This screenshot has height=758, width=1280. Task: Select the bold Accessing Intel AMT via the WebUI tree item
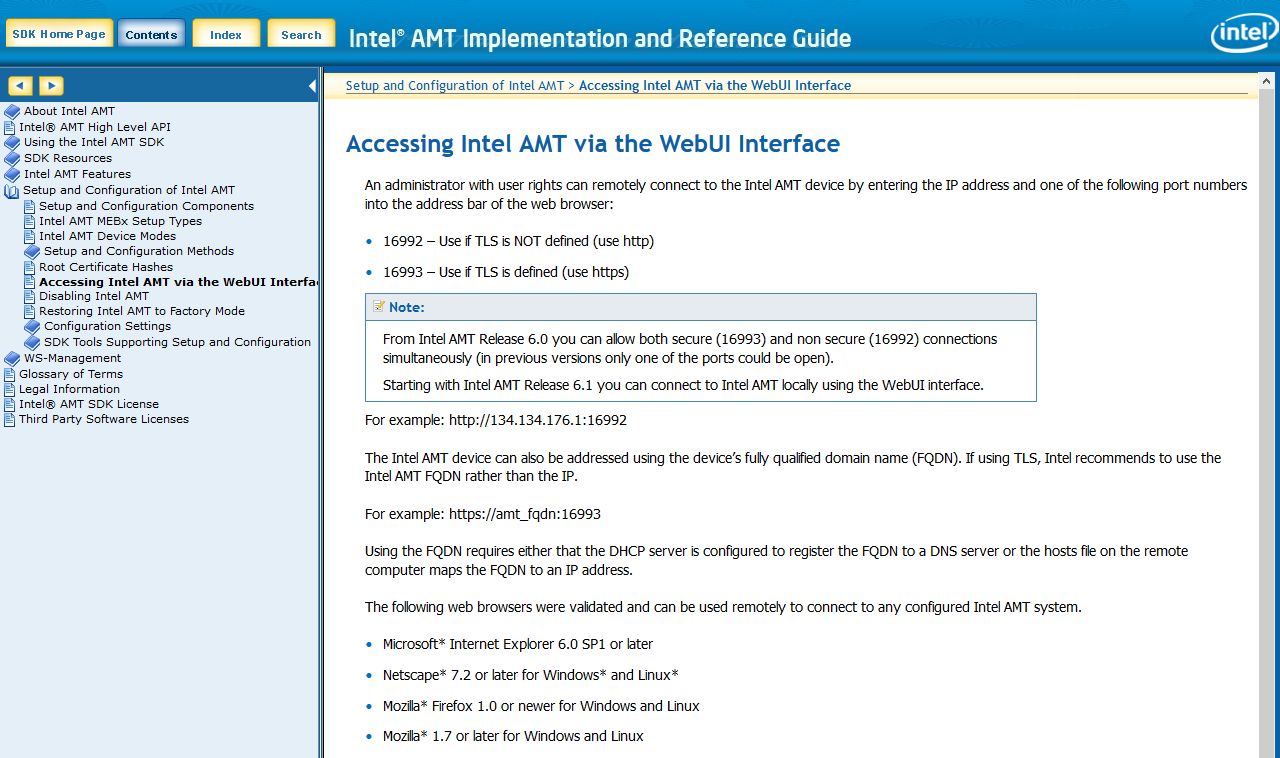178,282
